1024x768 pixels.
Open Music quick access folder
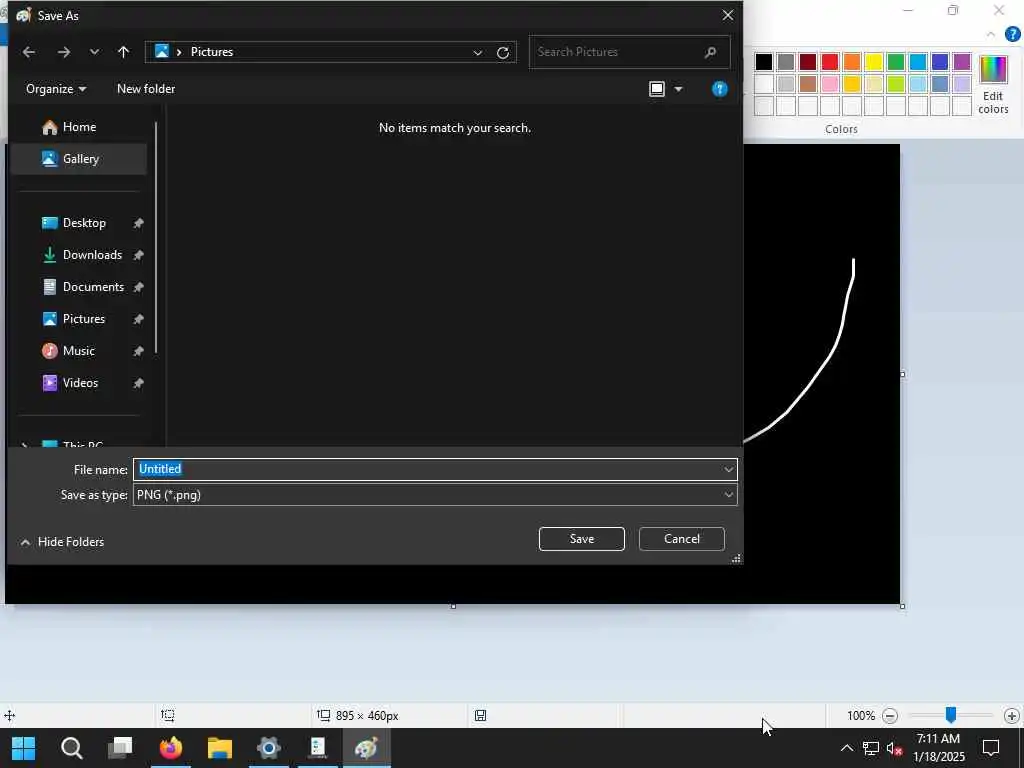click(78, 351)
